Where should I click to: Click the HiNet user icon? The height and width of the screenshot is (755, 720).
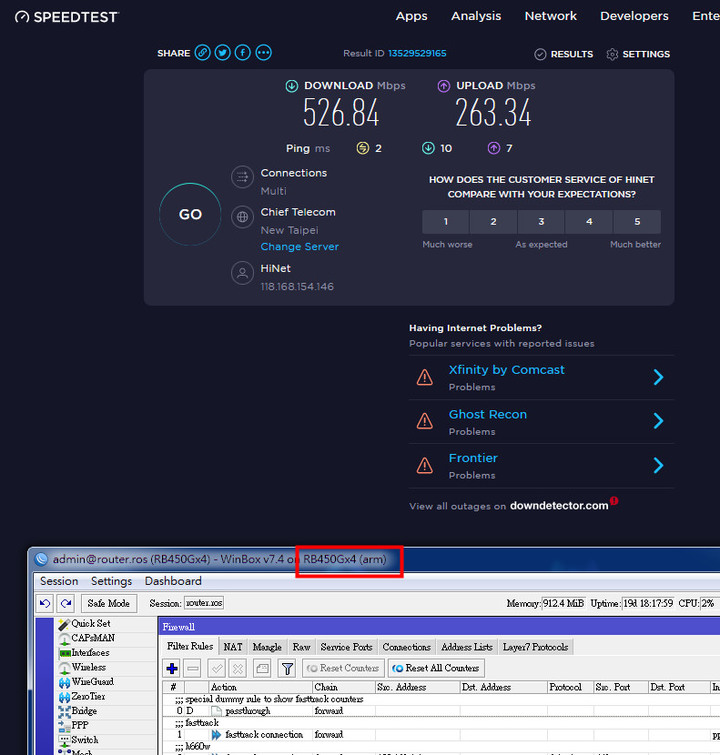tap(242, 273)
